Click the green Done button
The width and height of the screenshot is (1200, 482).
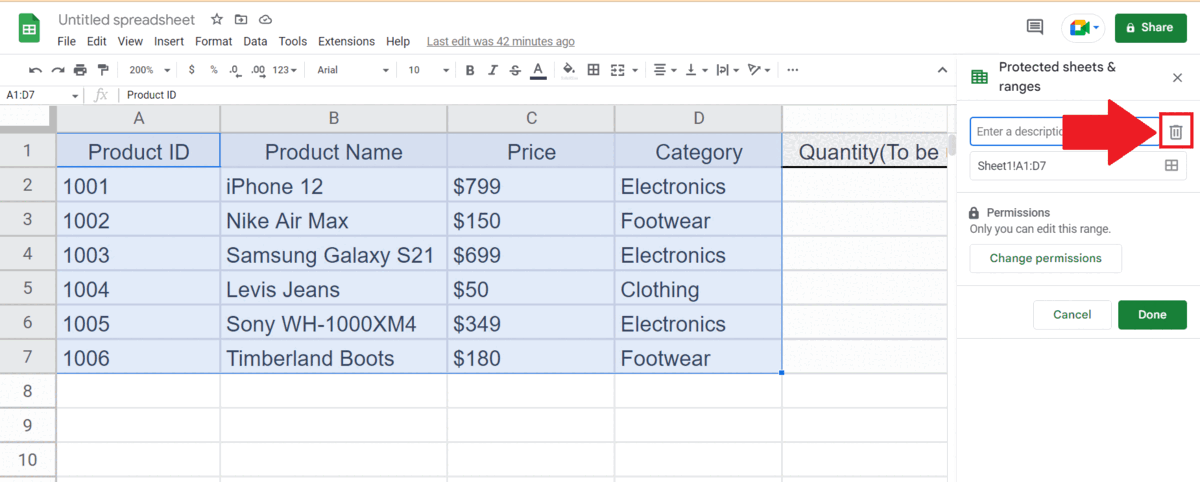coord(1152,314)
